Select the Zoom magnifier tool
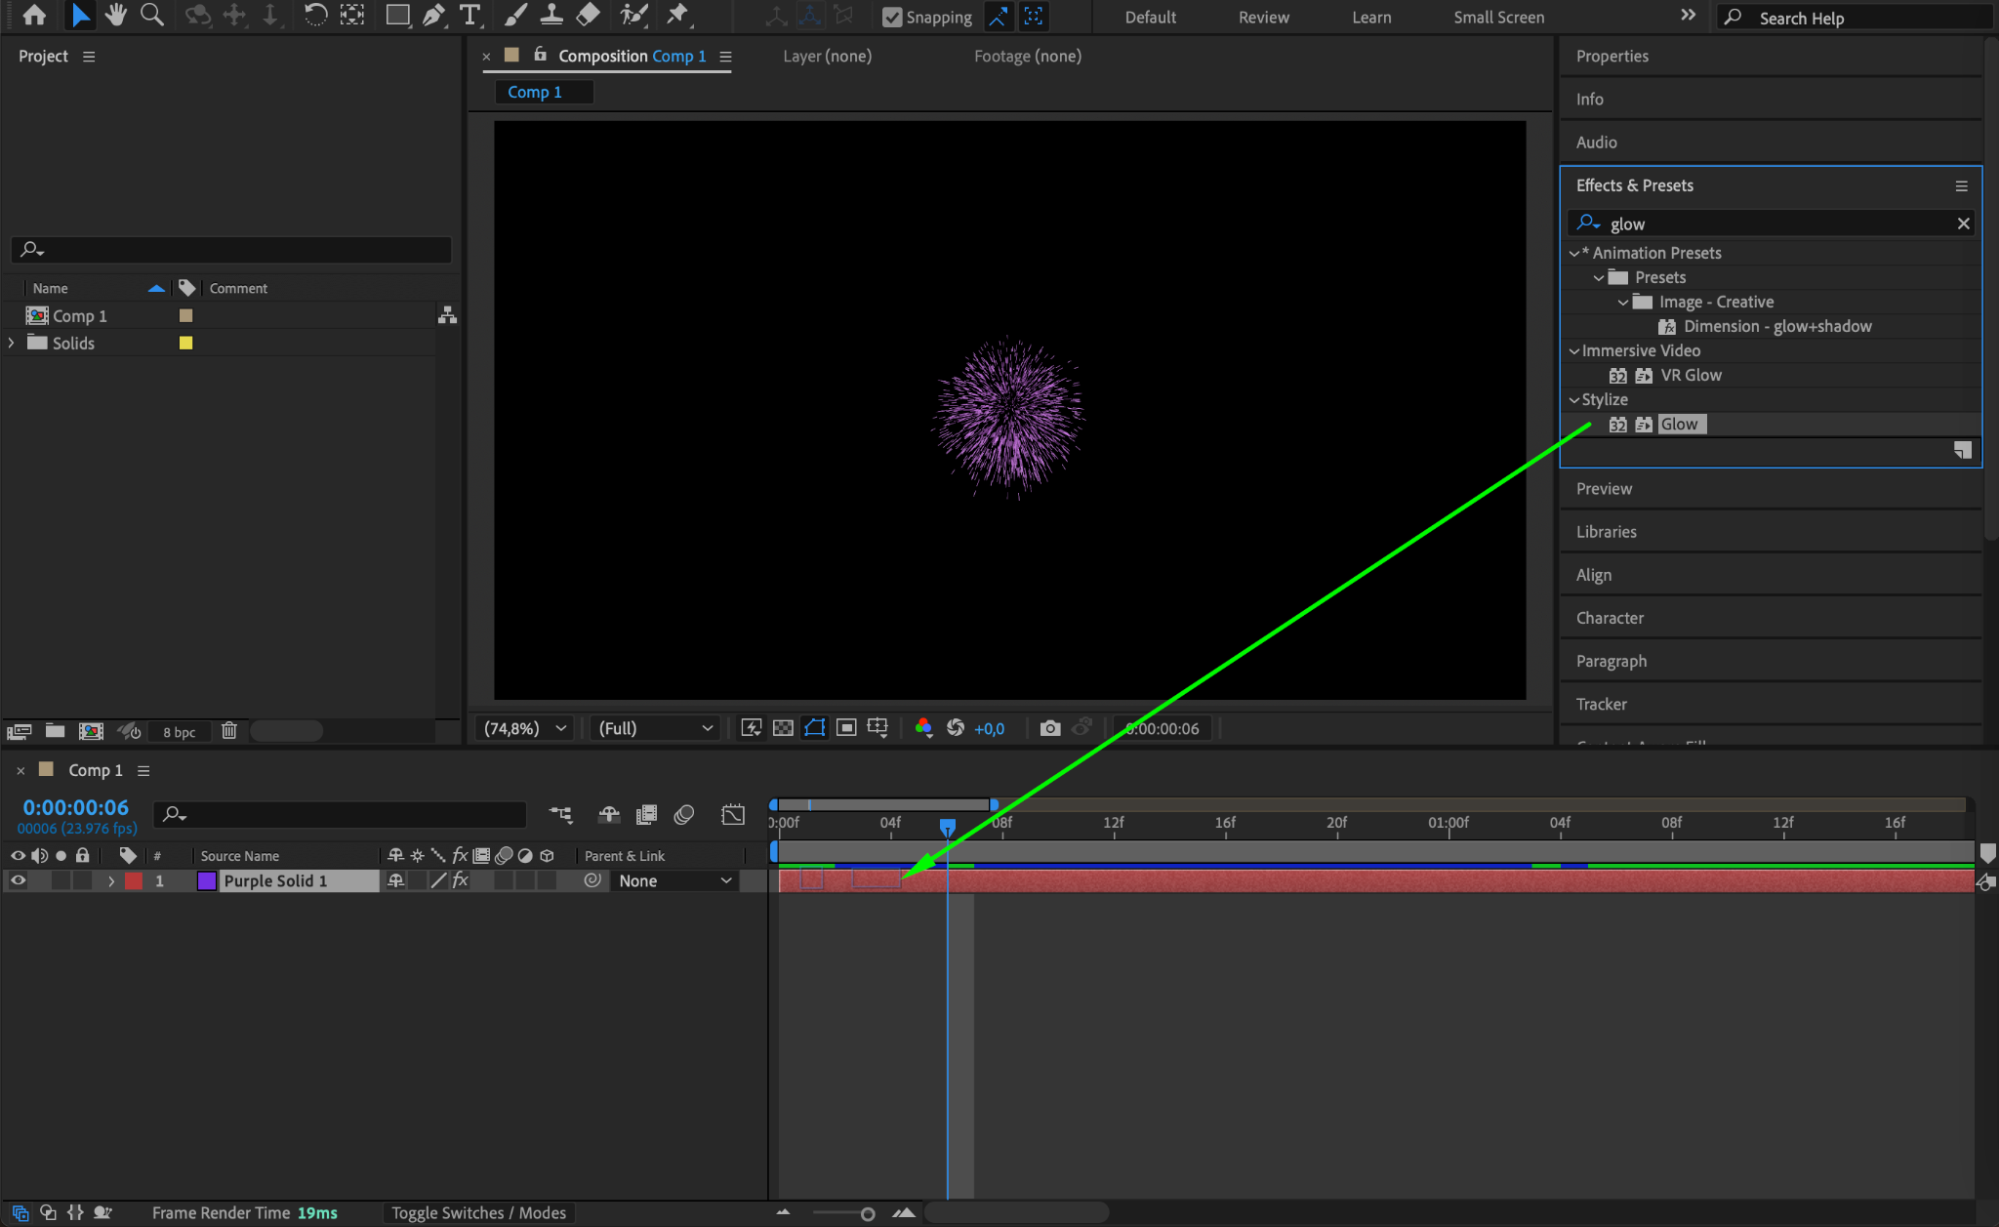Screen dimensions: 1999x1227 click(x=152, y=15)
